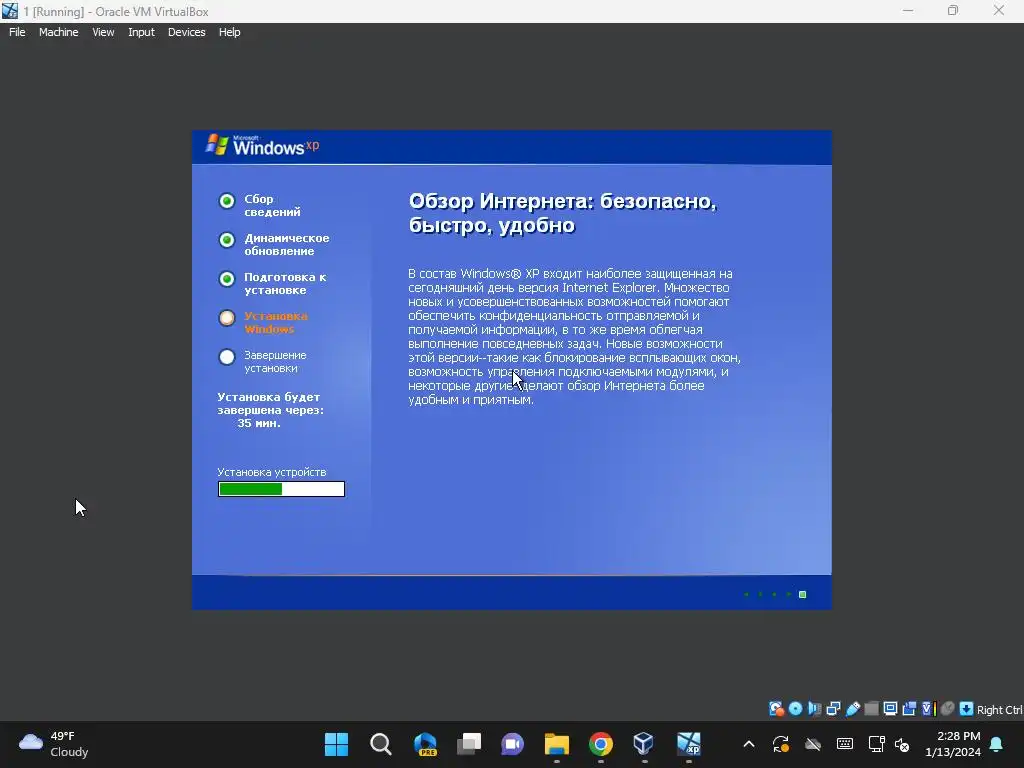Click the touch keyboard tray icon
Screen dimensions: 1024x768
coord(844,744)
